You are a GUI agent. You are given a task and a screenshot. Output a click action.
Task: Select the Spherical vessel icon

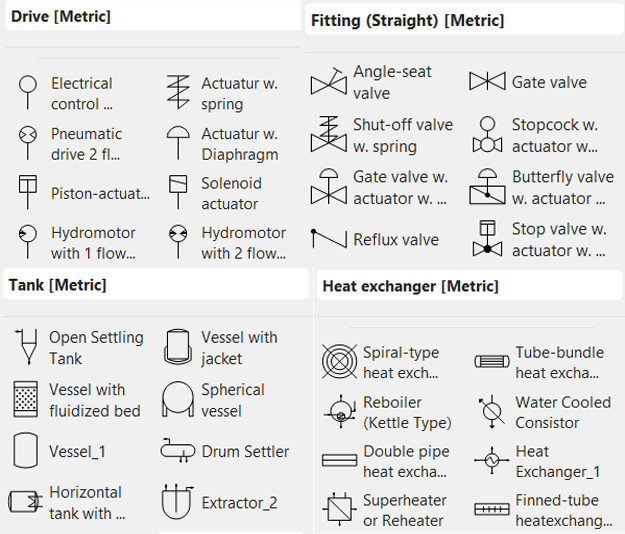click(178, 399)
